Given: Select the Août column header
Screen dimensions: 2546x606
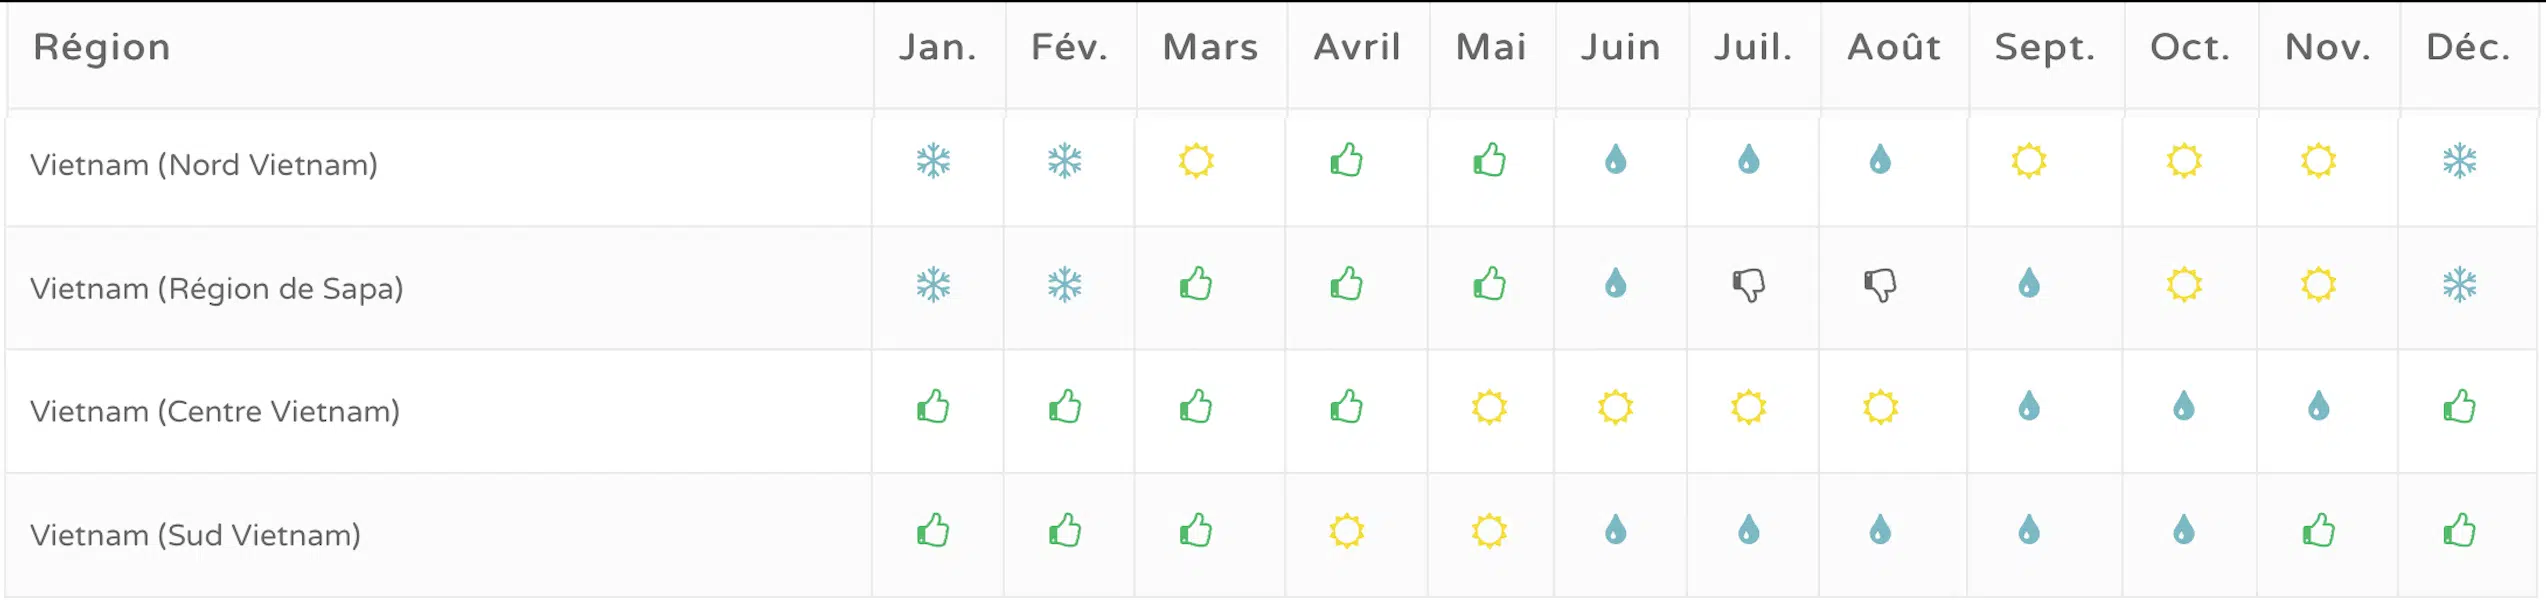Looking at the screenshot, I should (1894, 47).
